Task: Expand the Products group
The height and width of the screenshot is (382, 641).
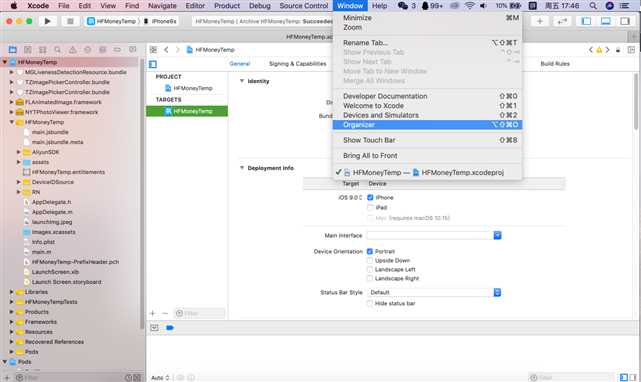Action: click(x=11, y=312)
